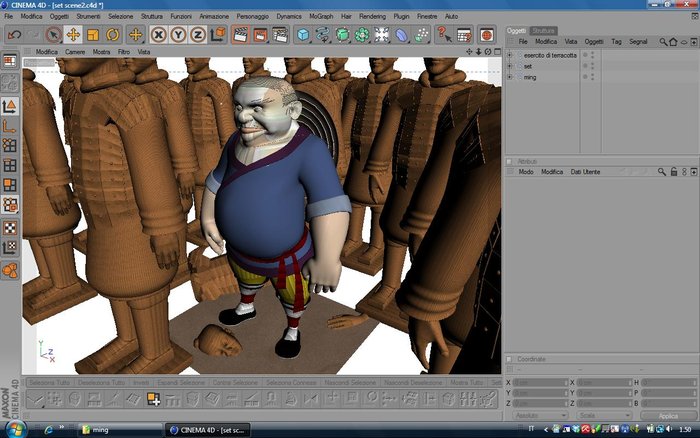Switch to the Struttura tab
Screen dimensions: 700x438
[543, 30]
